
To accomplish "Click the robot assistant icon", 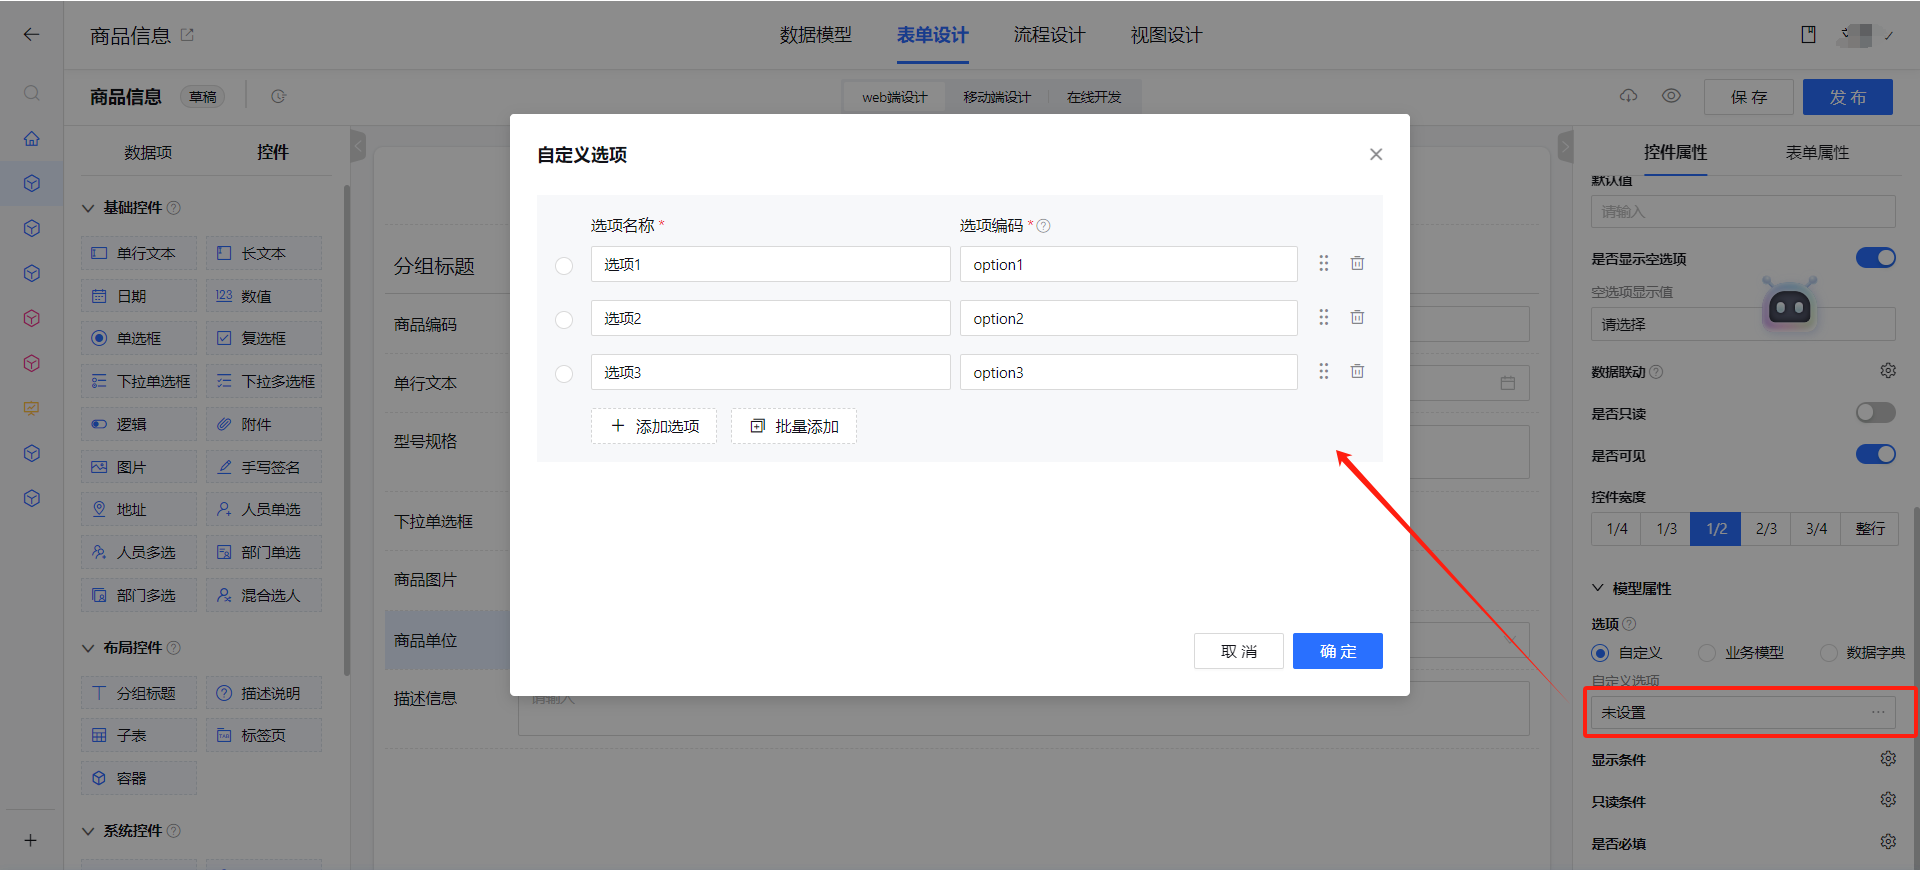I will click(1789, 305).
